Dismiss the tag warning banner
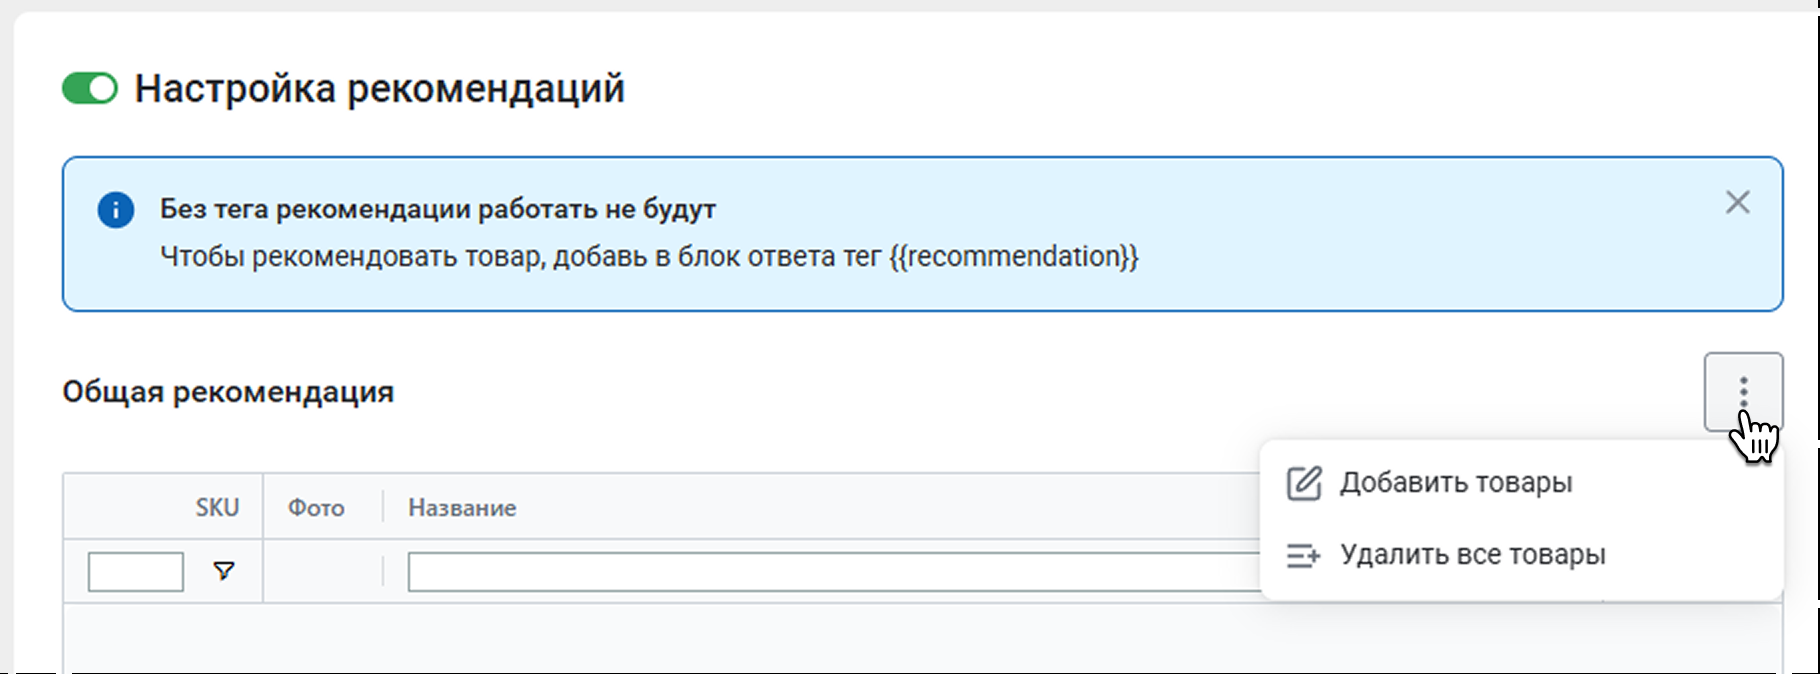Image resolution: width=1820 pixels, height=674 pixels. click(x=1737, y=203)
